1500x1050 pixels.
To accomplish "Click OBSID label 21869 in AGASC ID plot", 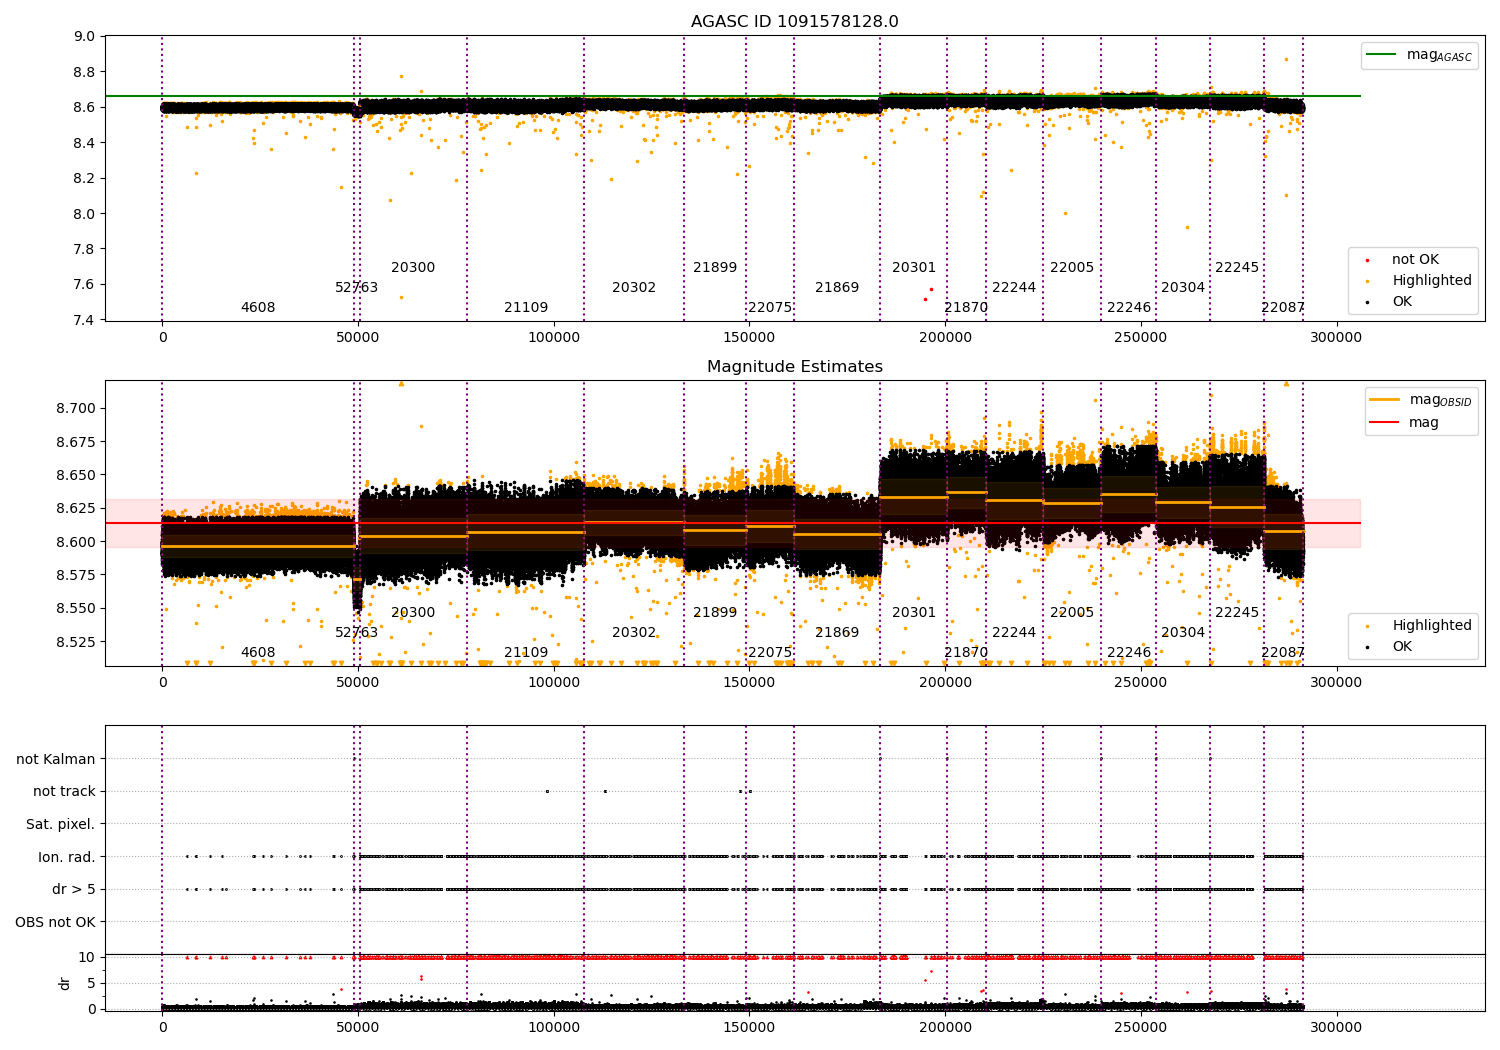I will tap(837, 288).
